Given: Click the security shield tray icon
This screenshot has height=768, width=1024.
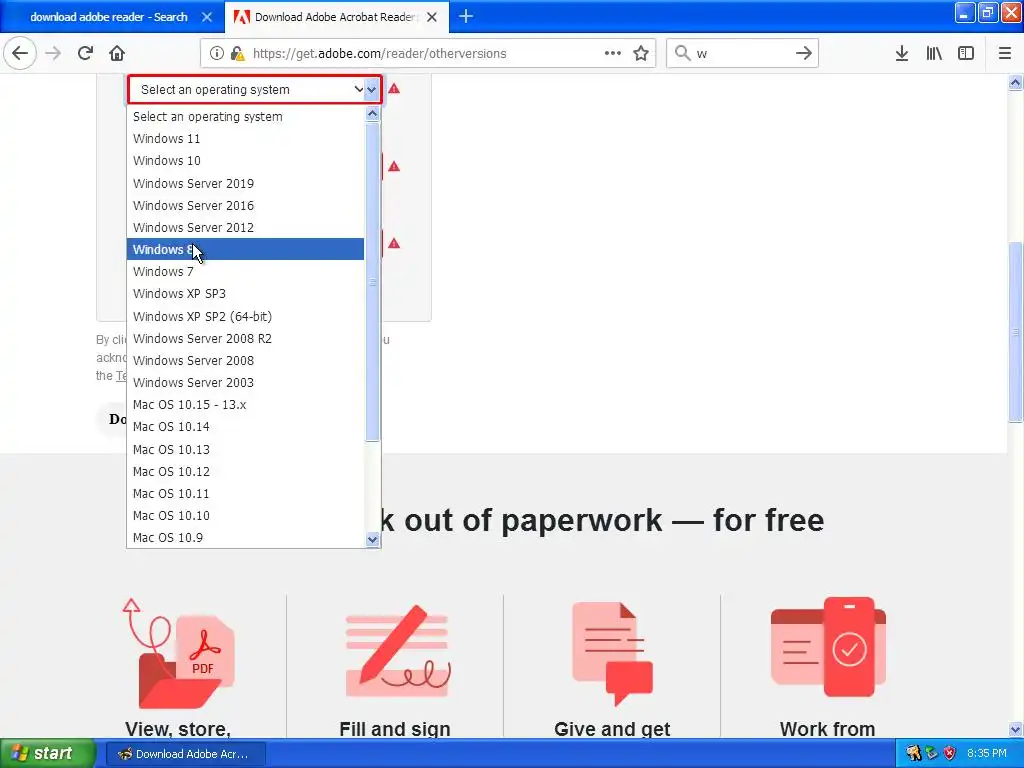Looking at the screenshot, I should (950, 754).
